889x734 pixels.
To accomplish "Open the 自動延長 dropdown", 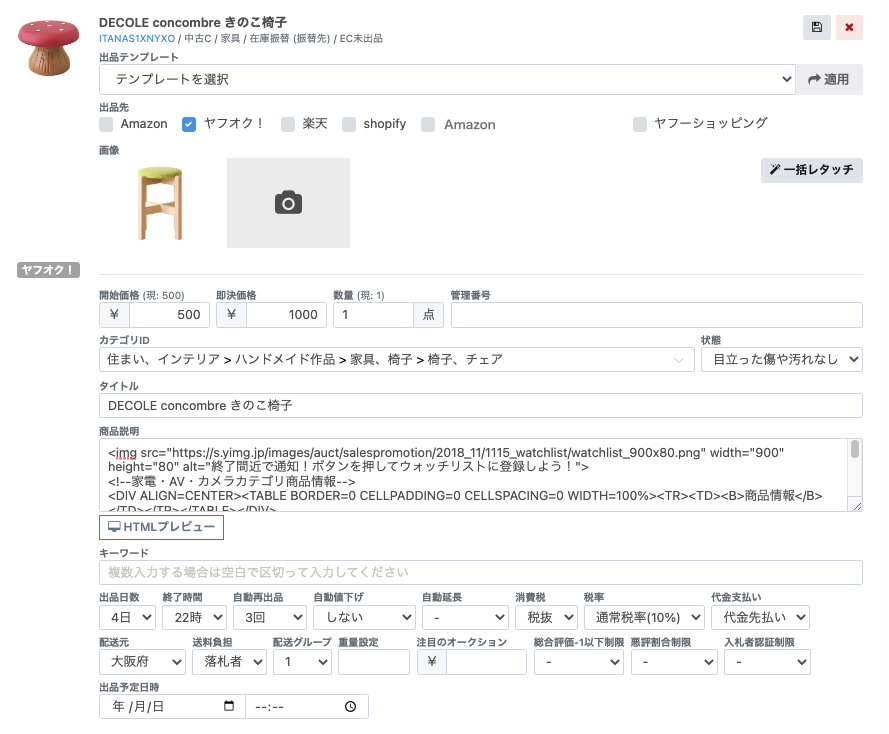I will click(465, 617).
